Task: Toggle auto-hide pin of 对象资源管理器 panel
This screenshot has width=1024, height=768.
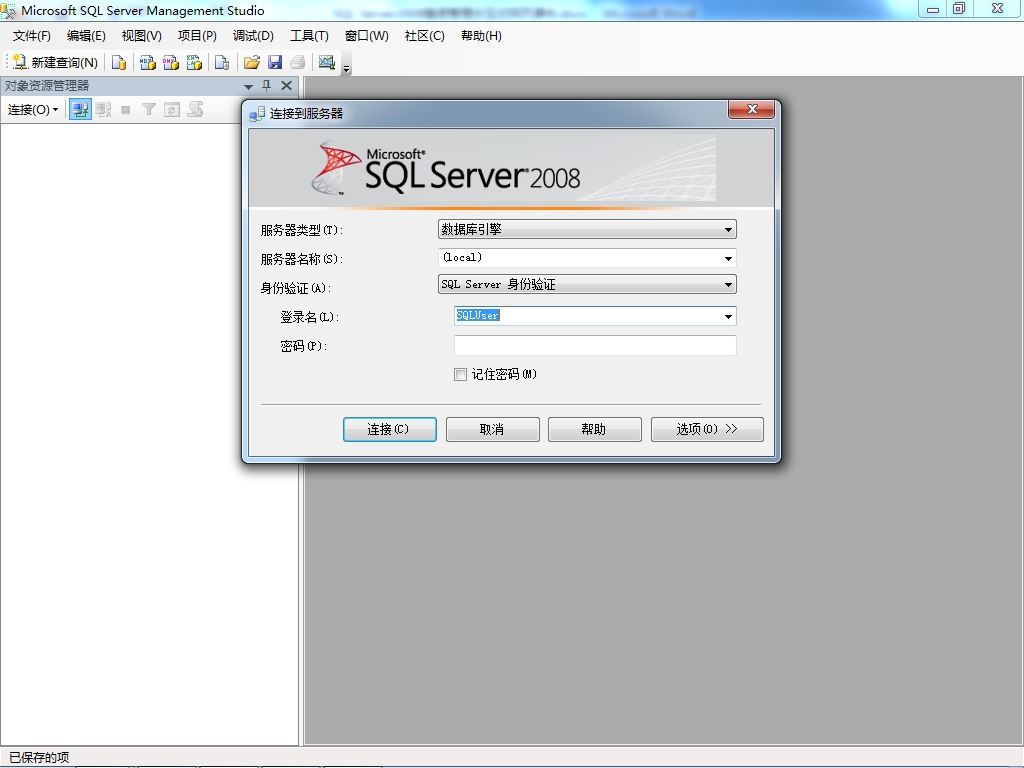Action: coord(266,86)
